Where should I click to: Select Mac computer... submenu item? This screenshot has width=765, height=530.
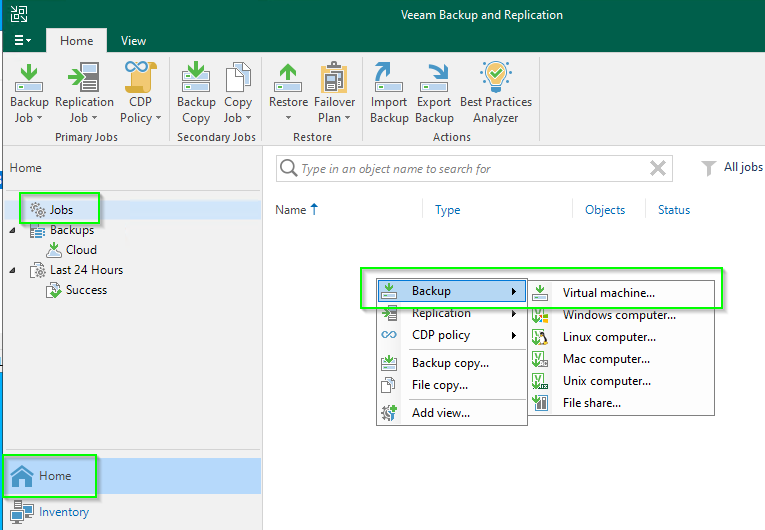621,359
